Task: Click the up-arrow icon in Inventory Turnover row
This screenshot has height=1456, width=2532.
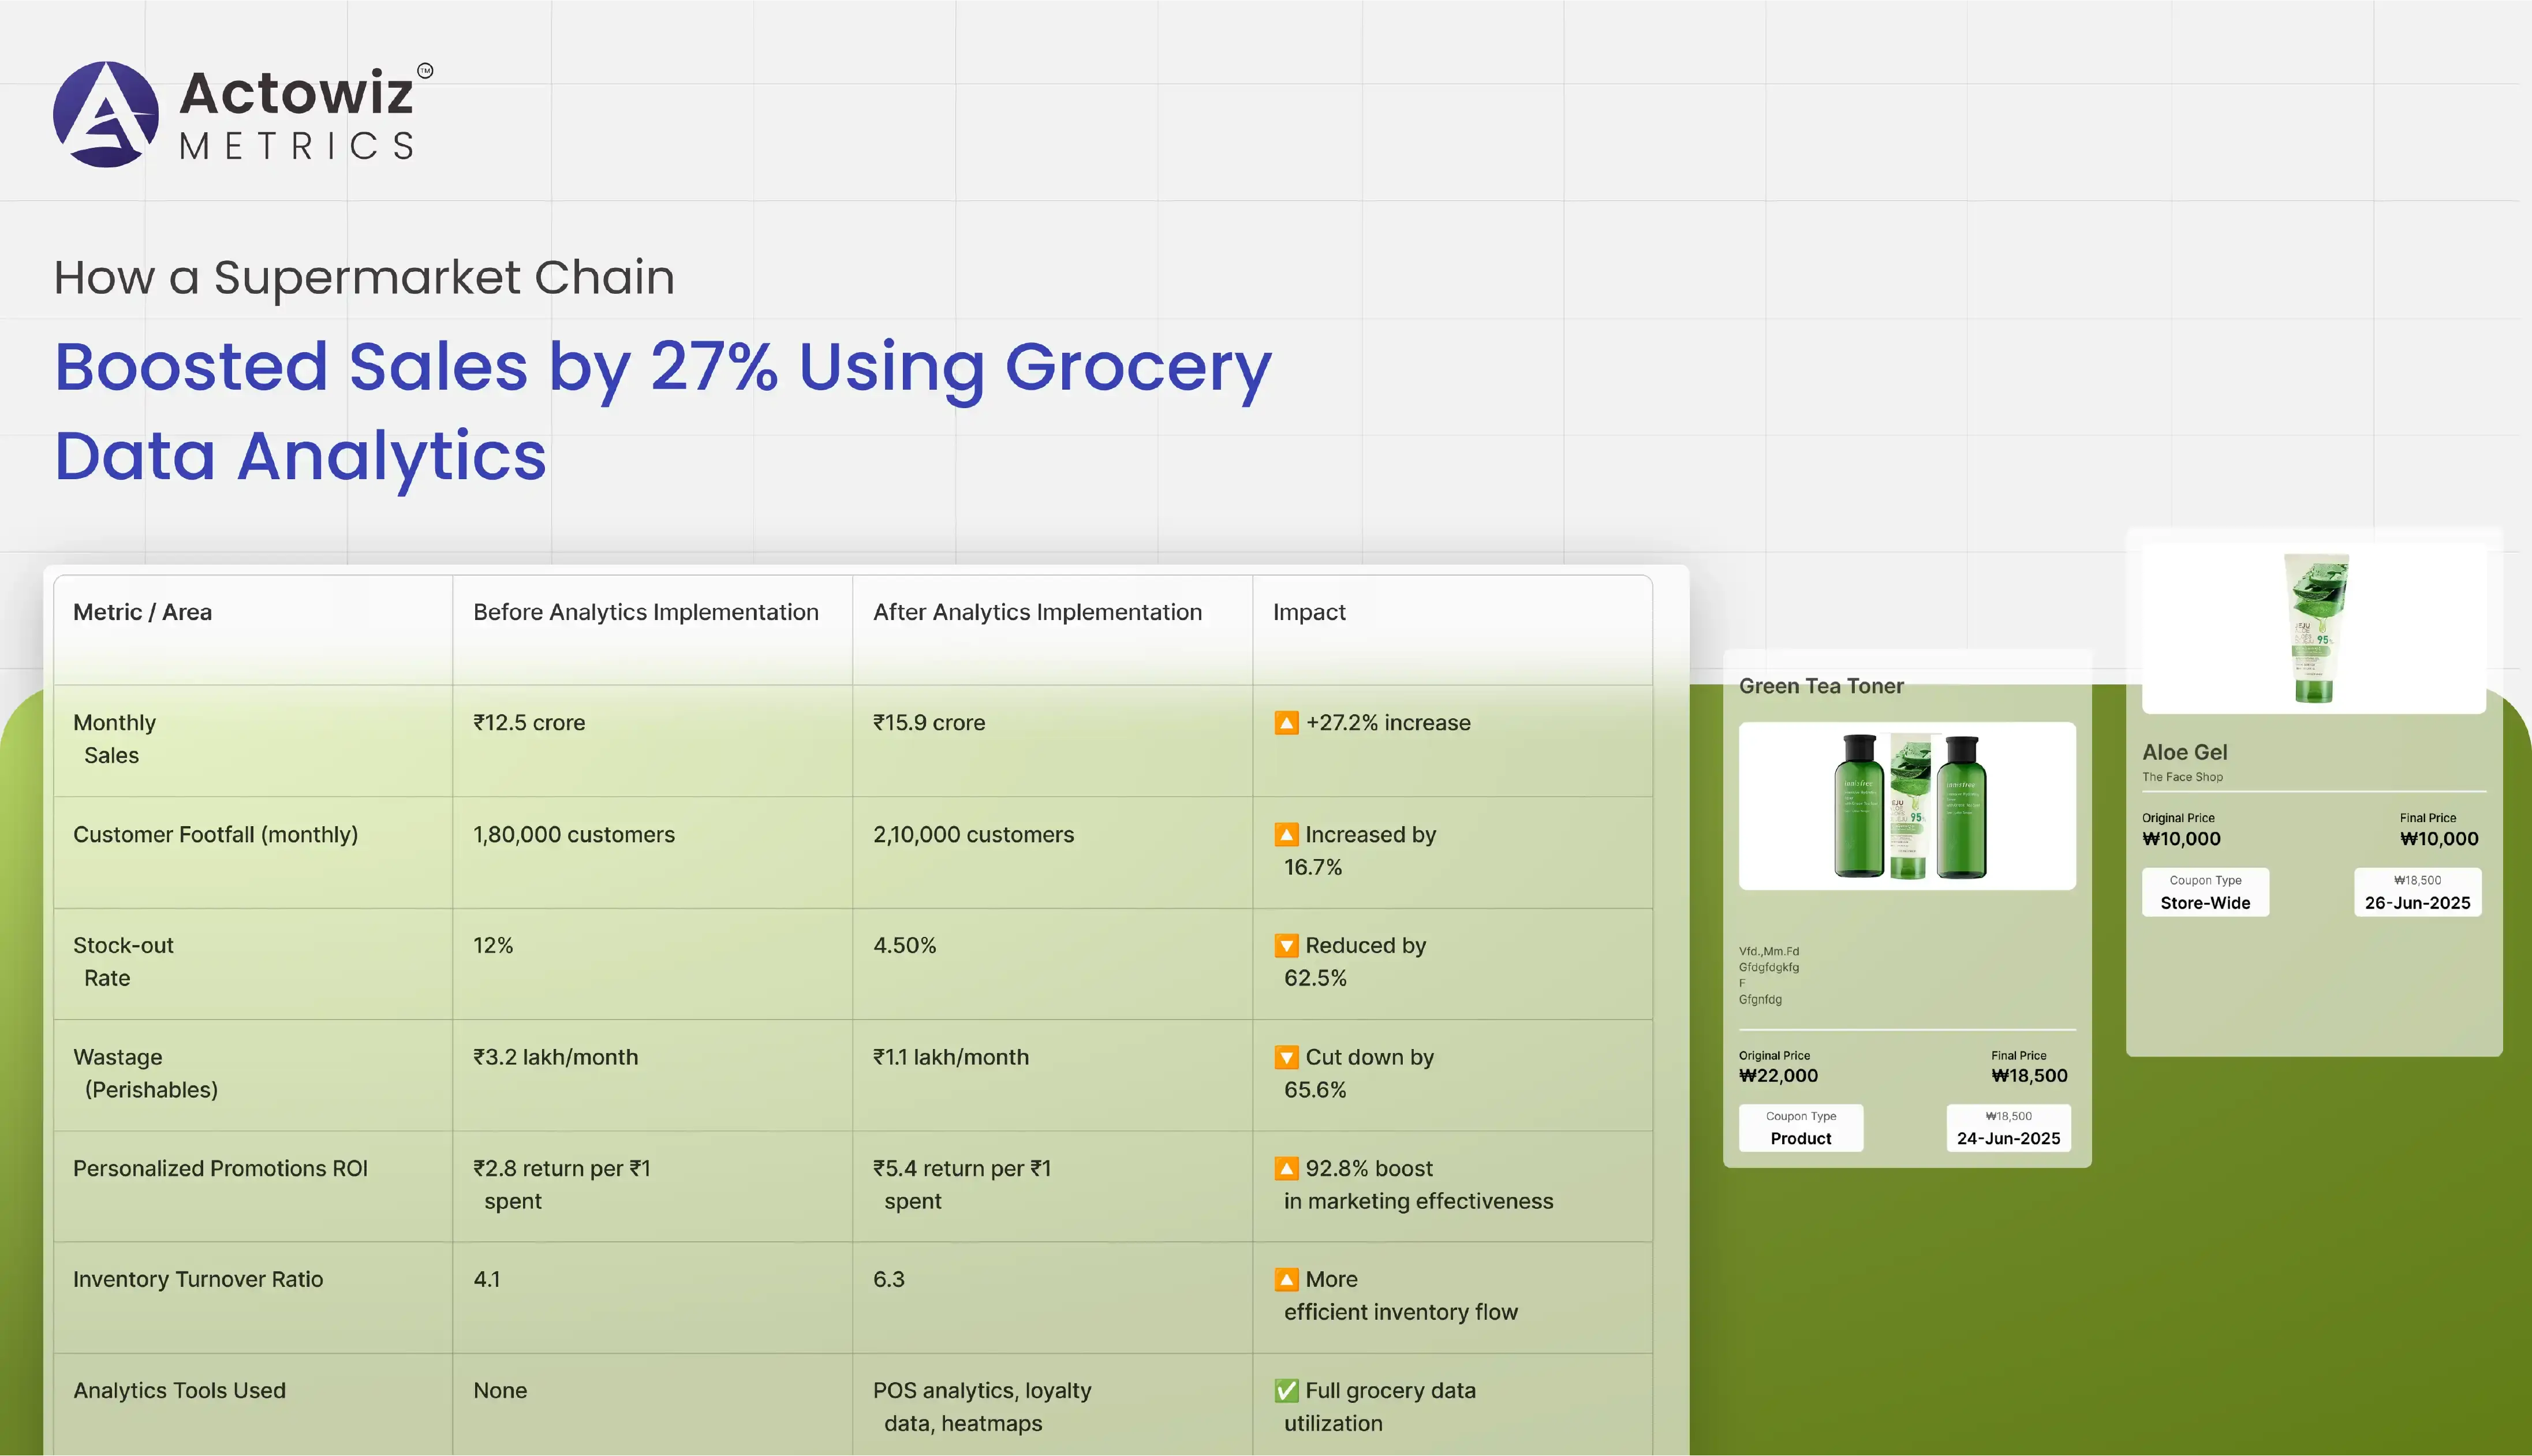Action: (x=1286, y=1279)
